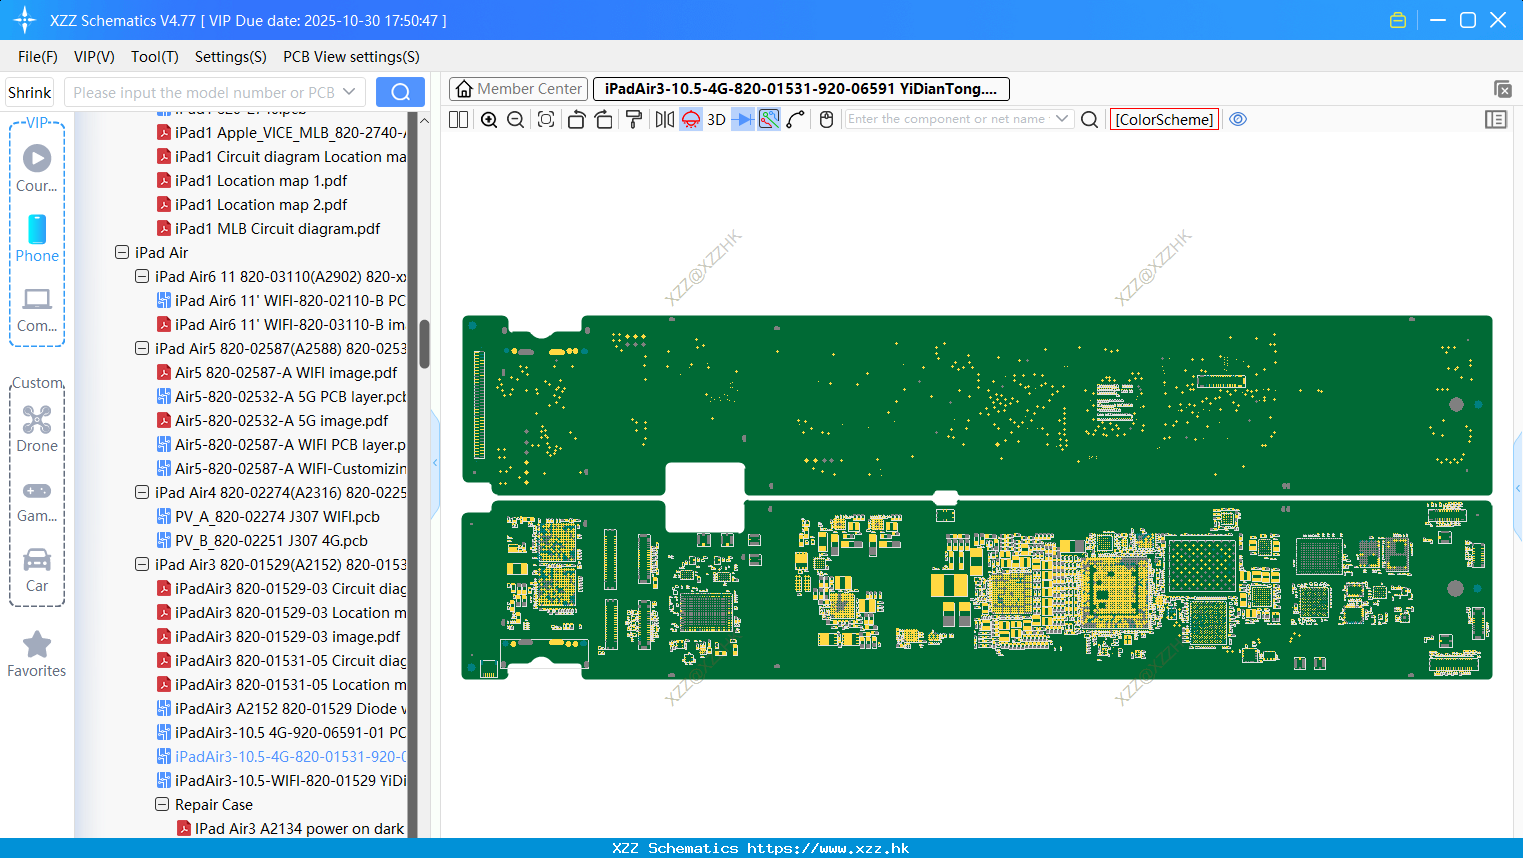Open iPad1 MLB Circuit diagram.pdf
Screen dimensions: 1523x858
pyautogui.click(x=277, y=229)
